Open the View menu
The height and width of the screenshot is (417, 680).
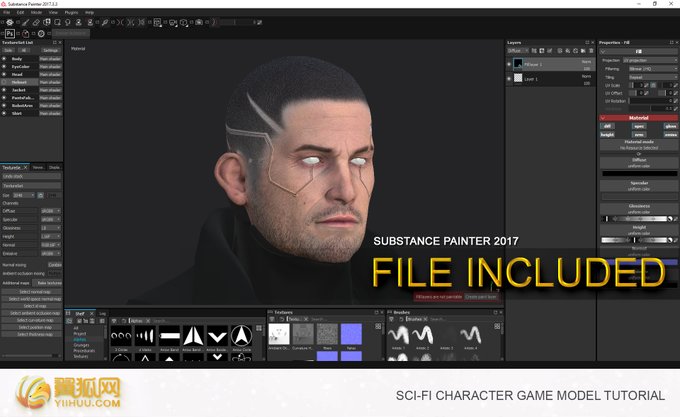coord(53,13)
